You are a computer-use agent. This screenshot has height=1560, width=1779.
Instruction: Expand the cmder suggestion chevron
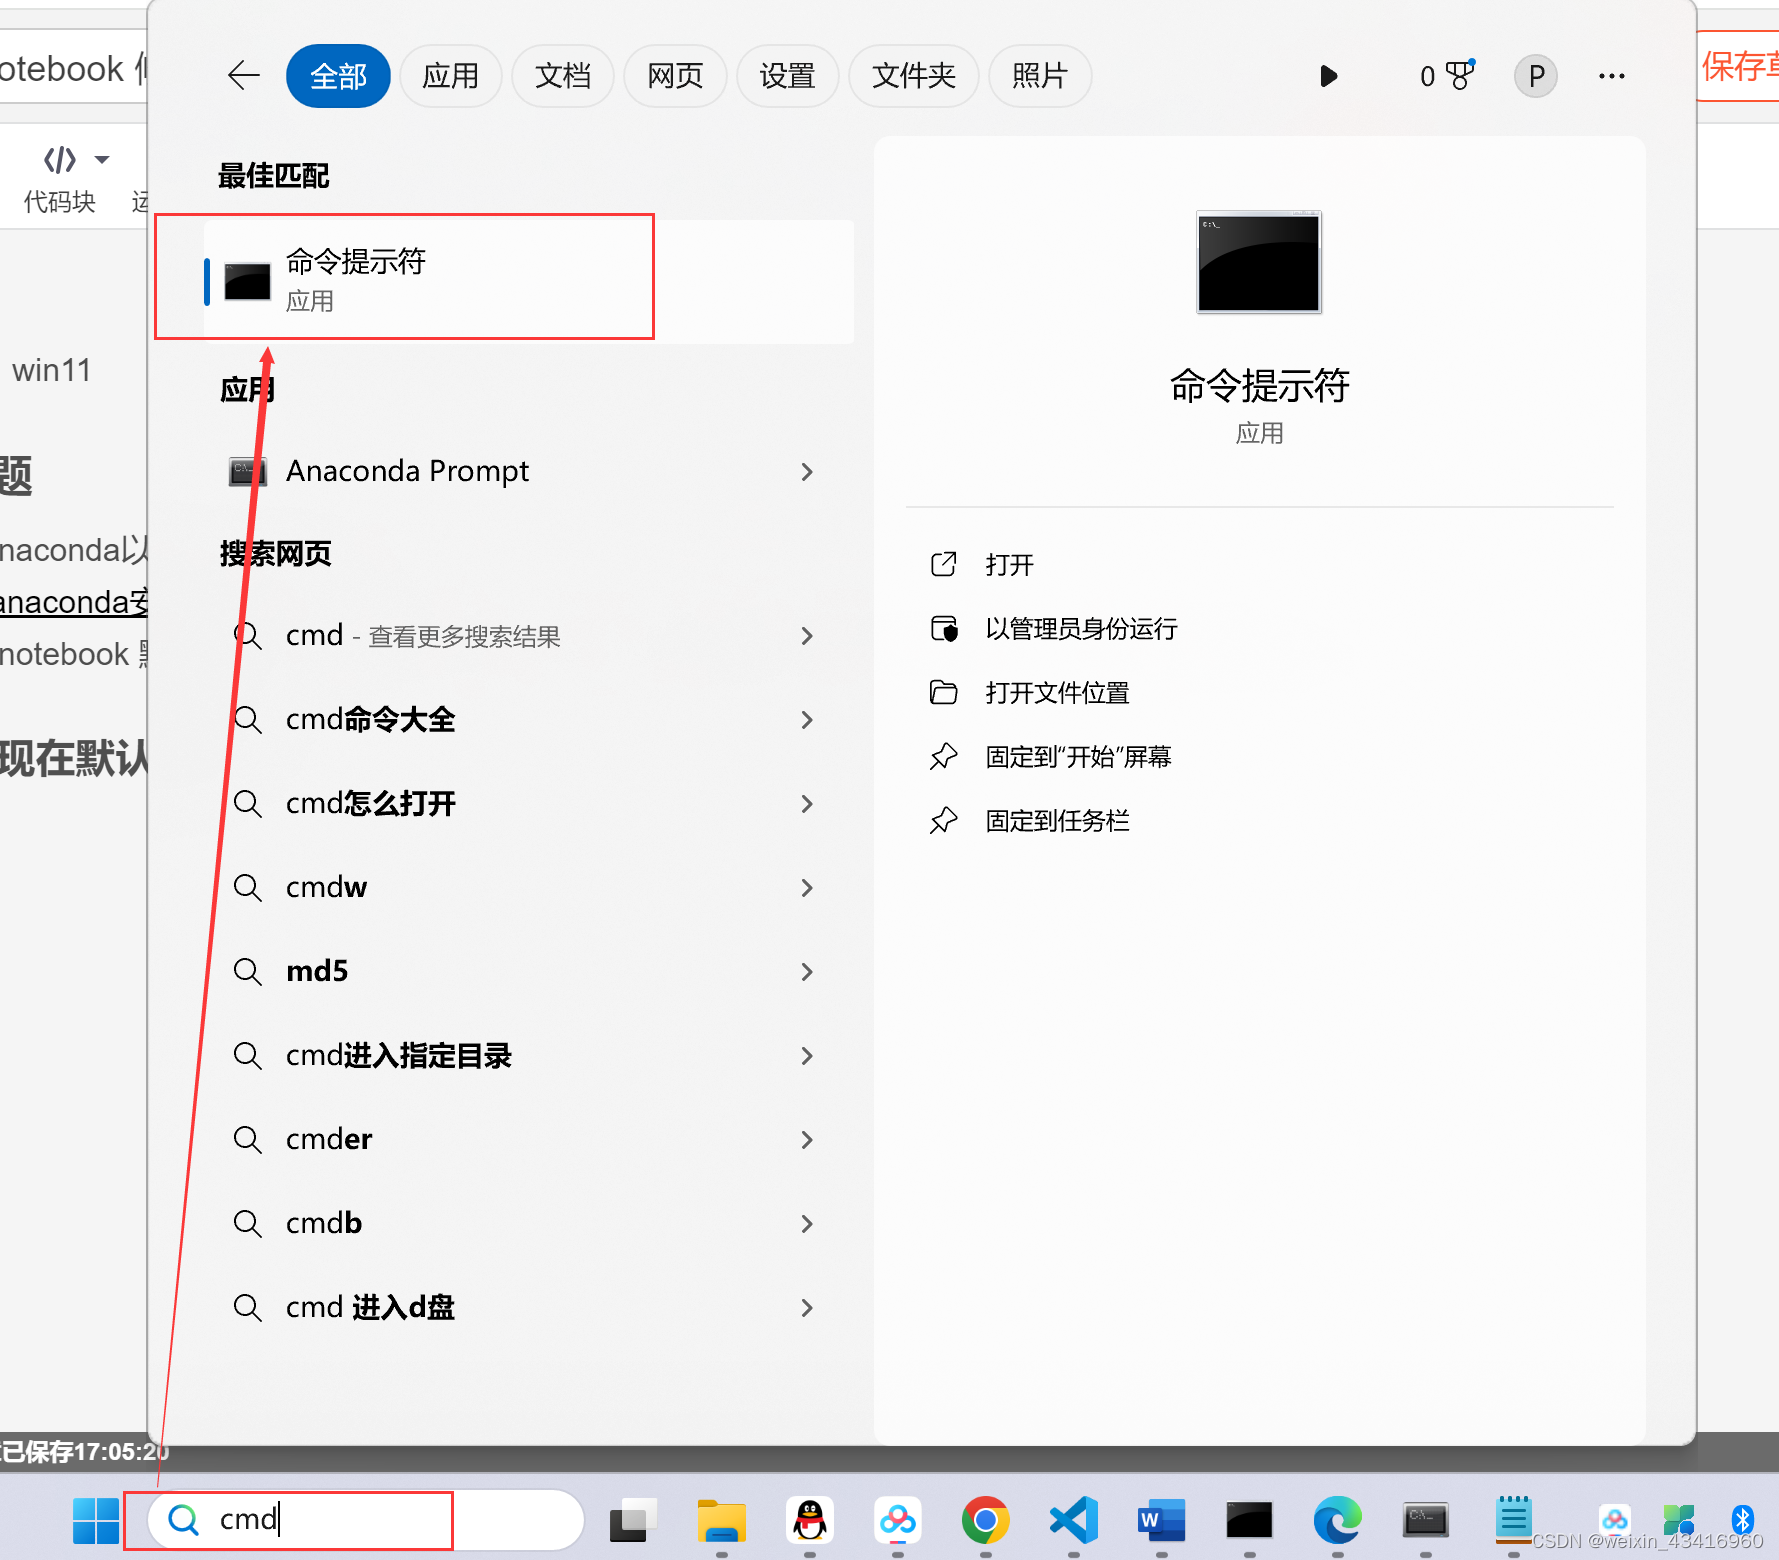807,1140
